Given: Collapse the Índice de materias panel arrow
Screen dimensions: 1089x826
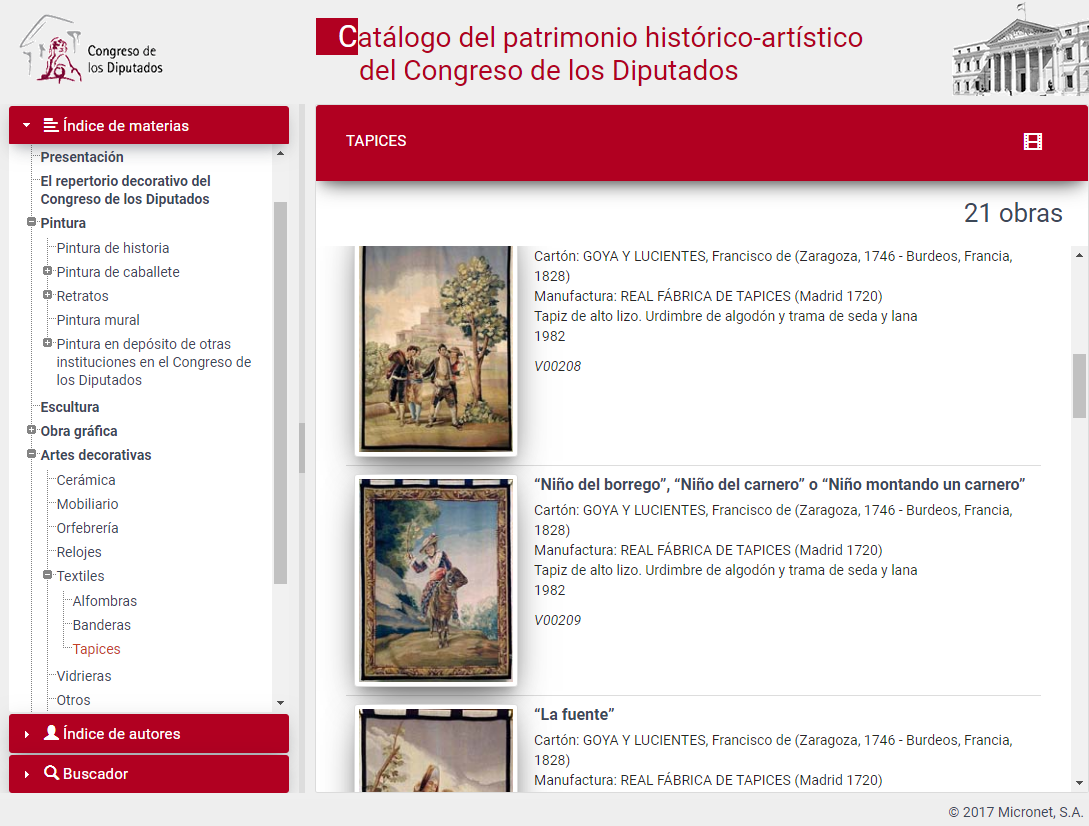Looking at the screenshot, I should coord(26,125).
